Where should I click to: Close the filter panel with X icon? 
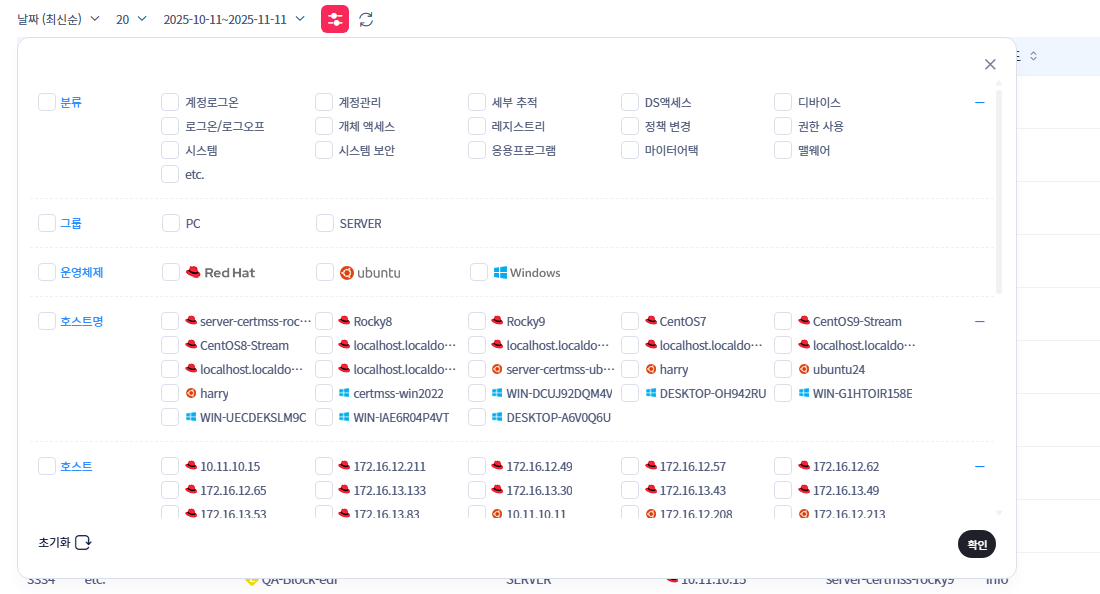pyautogui.click(x=990, y=64)
